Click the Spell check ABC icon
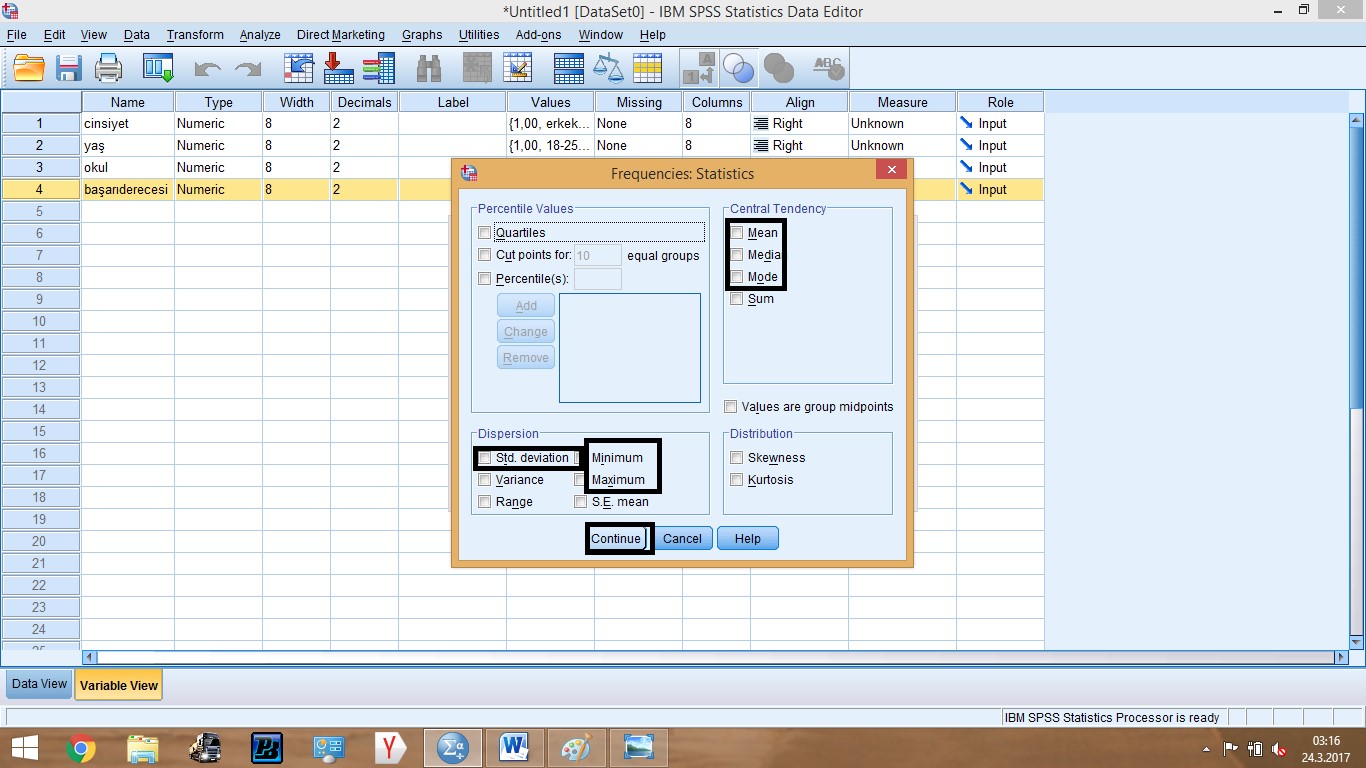This screenshot has width=1366, height=768. 828,68
